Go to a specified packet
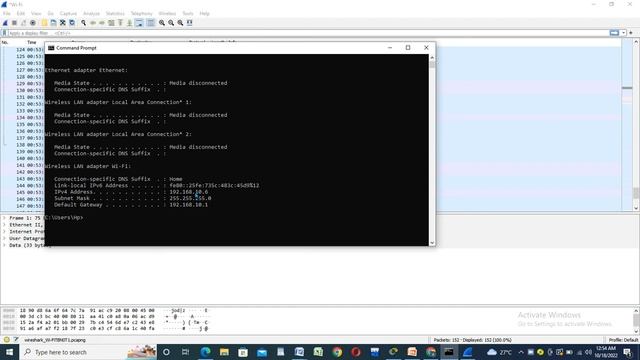 [x=111, y=23]
